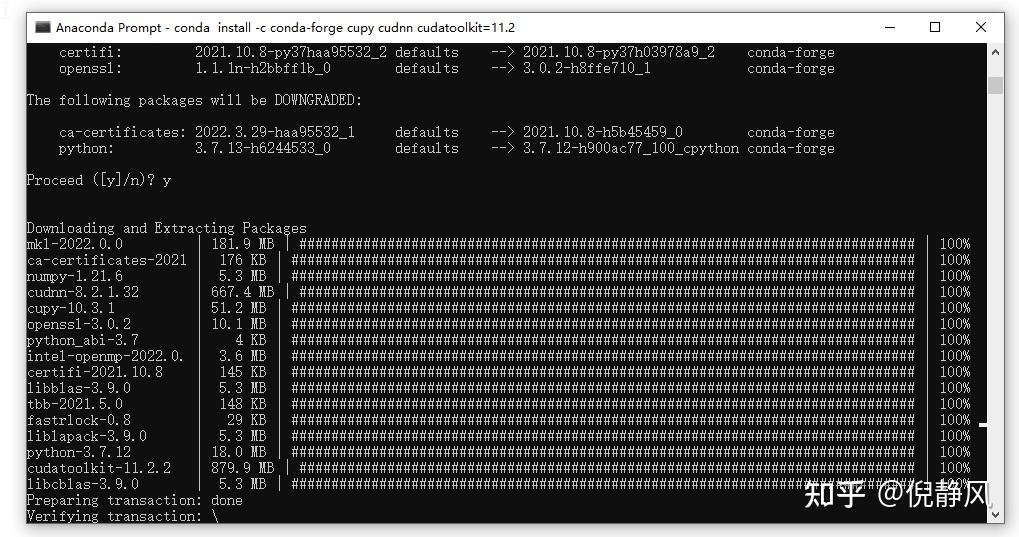
Task: Click 'The following packages will be DOWNGRADED:' line
Action: click(194, 100)
